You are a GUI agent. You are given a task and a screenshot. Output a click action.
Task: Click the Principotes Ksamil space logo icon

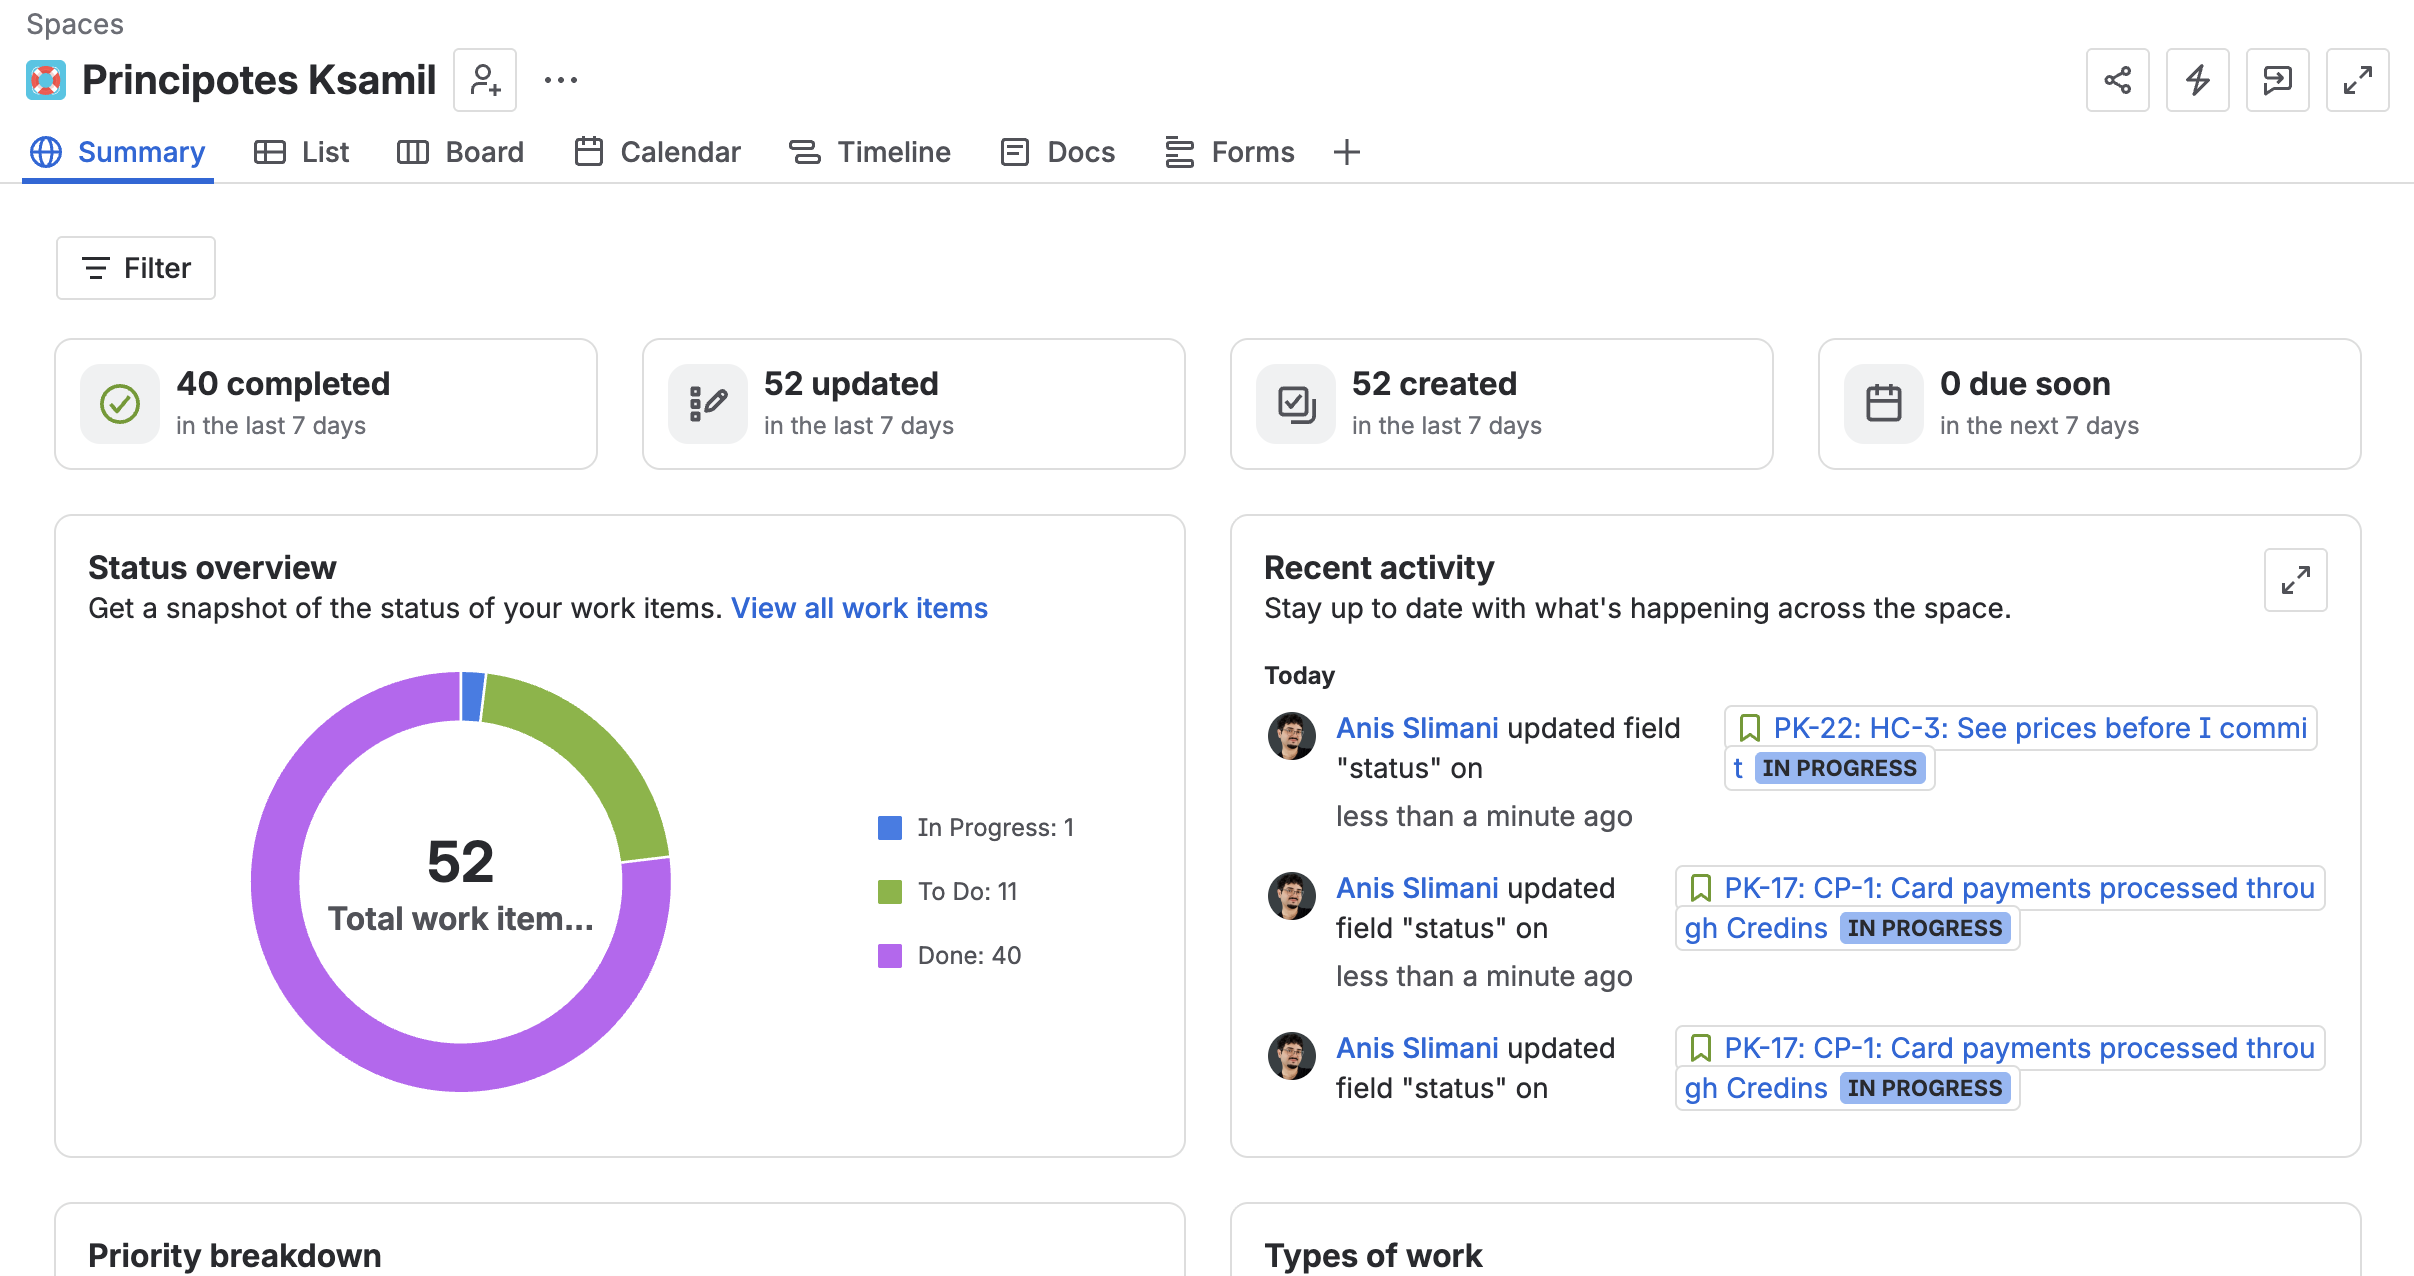click(x=46, y=80)
